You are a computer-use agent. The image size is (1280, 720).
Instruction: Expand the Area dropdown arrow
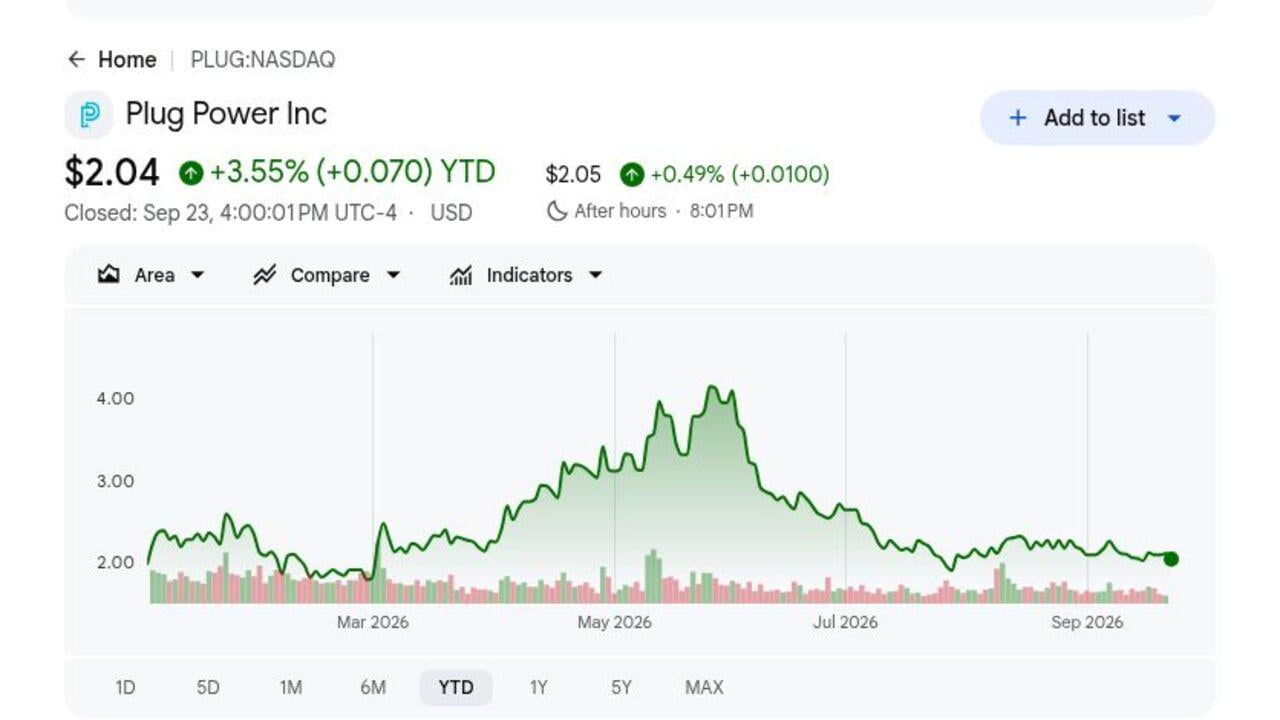[197, 275]
